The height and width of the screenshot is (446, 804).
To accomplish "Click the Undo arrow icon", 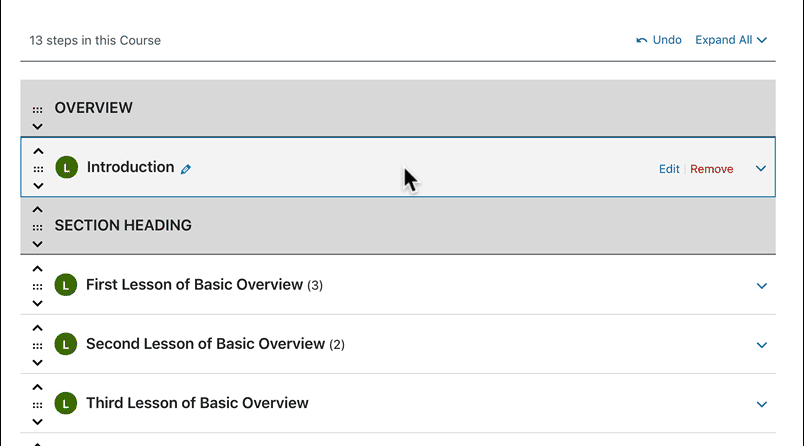I will tap(641, 40).
